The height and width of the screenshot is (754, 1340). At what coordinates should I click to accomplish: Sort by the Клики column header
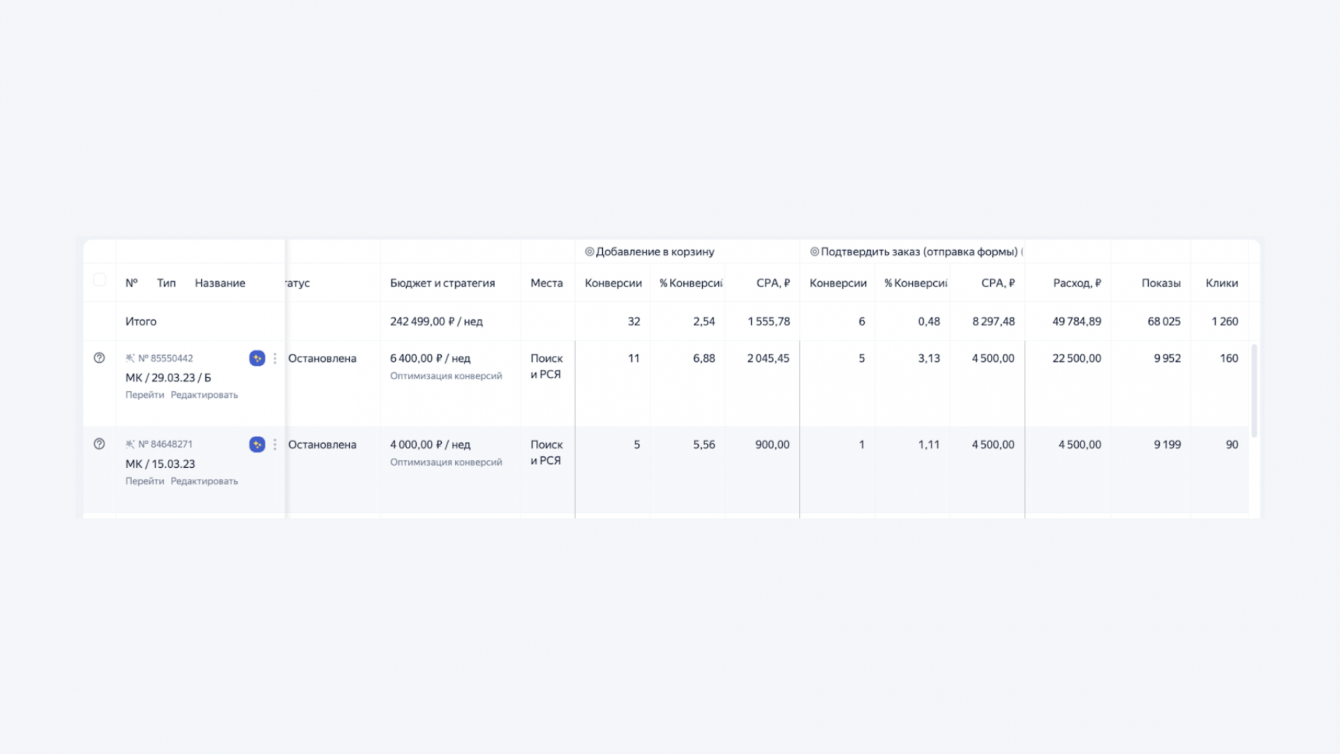coord(1221,283)
